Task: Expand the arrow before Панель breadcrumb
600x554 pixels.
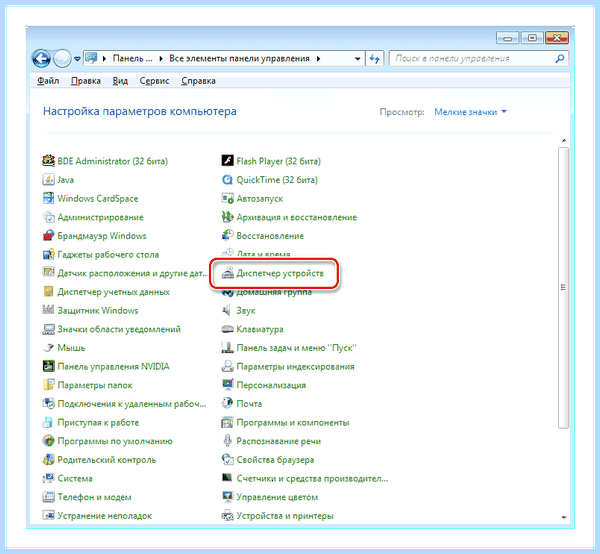Action: coord(104,59)
